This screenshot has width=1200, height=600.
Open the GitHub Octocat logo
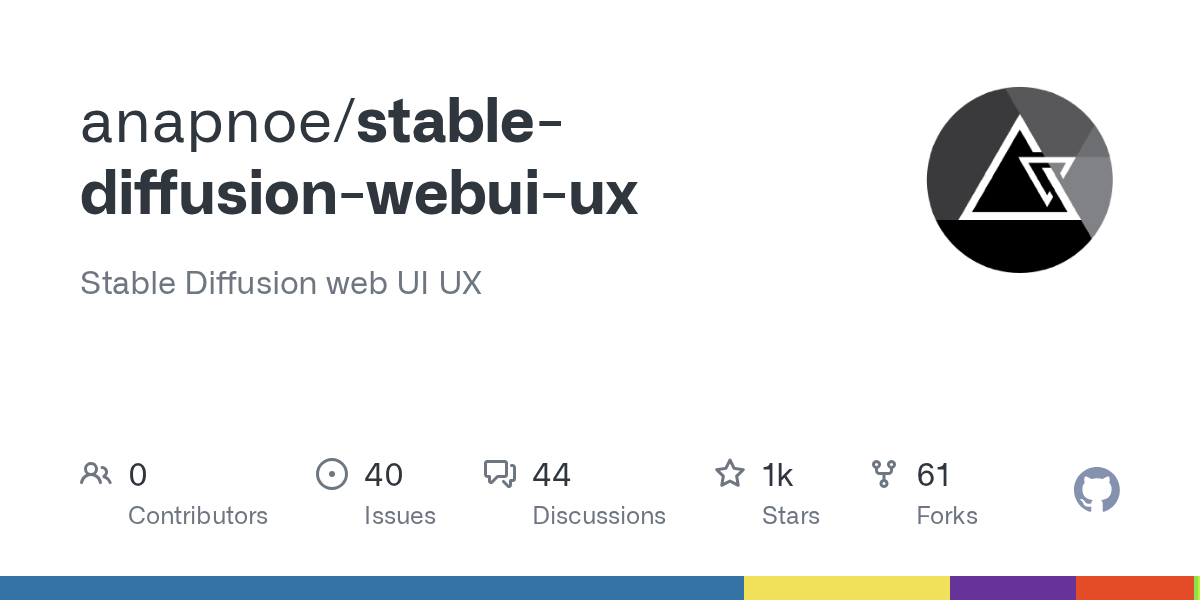point(1096,491)
